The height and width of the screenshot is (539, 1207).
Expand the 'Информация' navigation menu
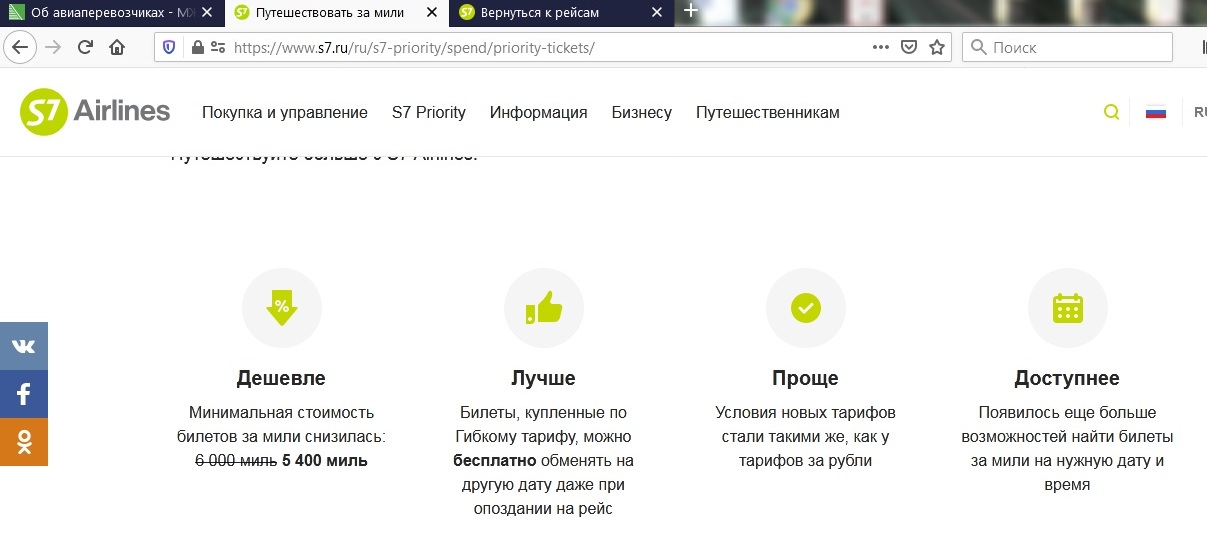click(x=538, y=112)
